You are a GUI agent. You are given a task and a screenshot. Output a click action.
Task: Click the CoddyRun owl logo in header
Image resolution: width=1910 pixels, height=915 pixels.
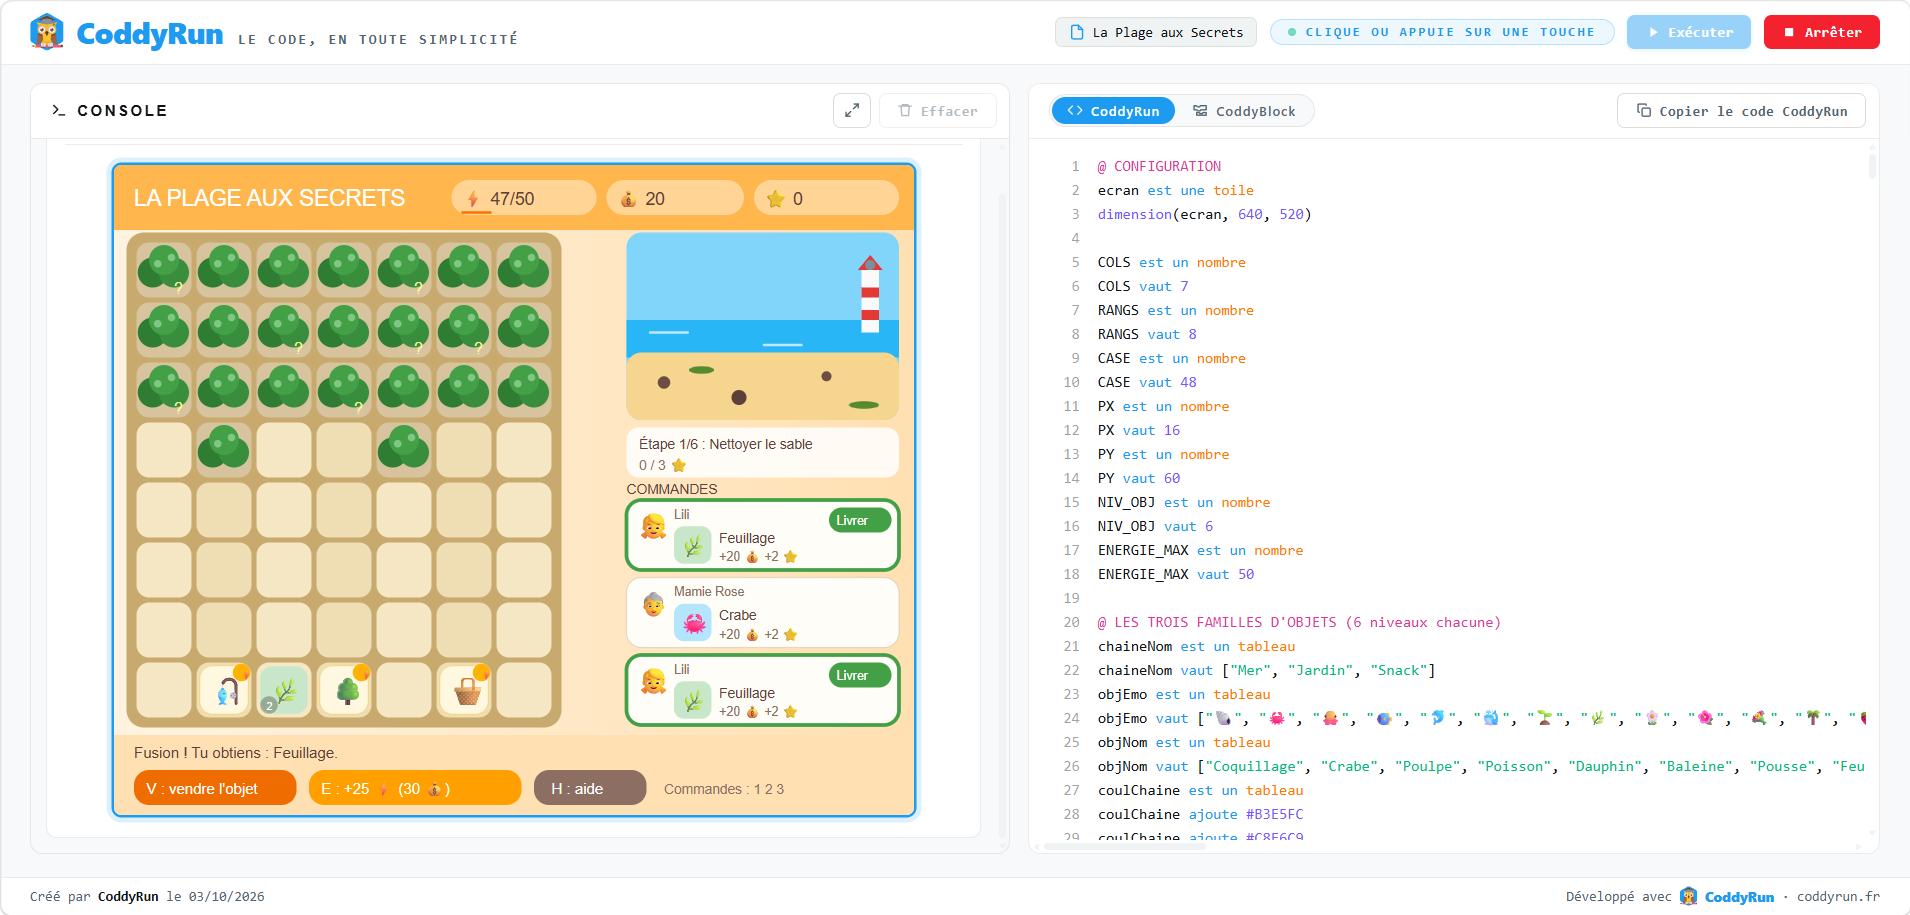(x=47, y=33)
